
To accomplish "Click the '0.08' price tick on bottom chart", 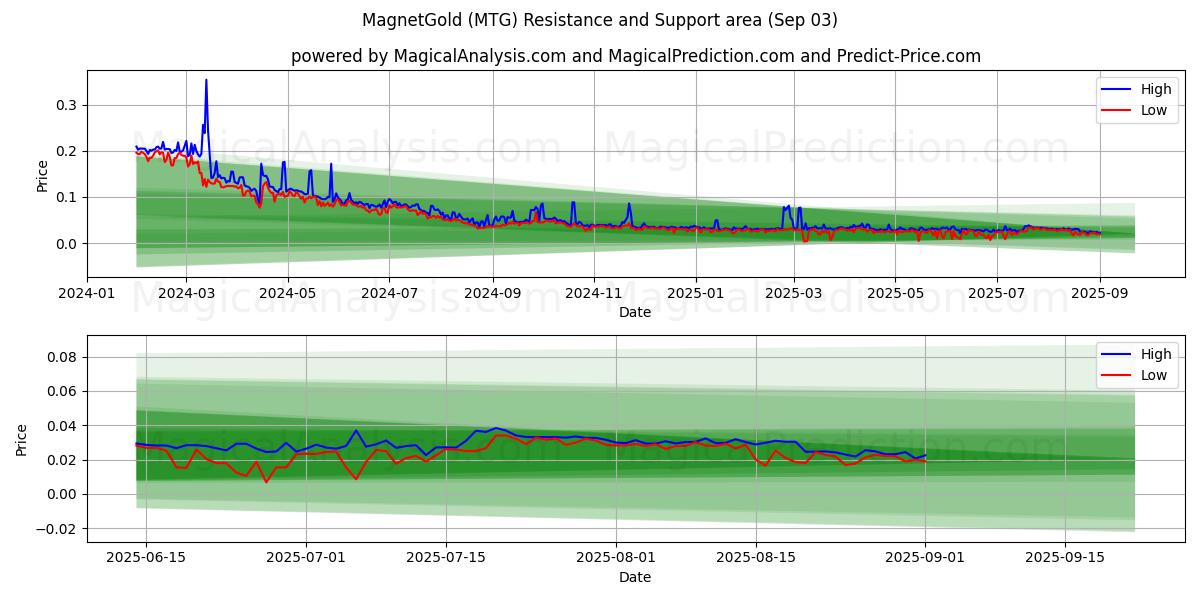I will 62,357.
